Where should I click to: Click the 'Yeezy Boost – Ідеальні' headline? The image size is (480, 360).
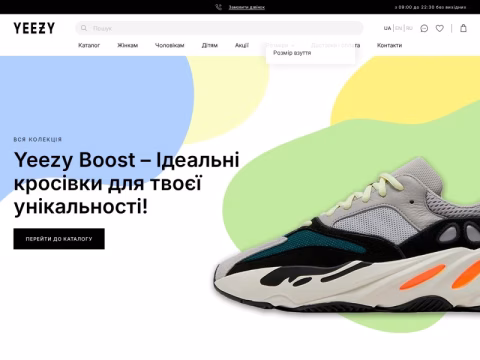tap(127, 160)
